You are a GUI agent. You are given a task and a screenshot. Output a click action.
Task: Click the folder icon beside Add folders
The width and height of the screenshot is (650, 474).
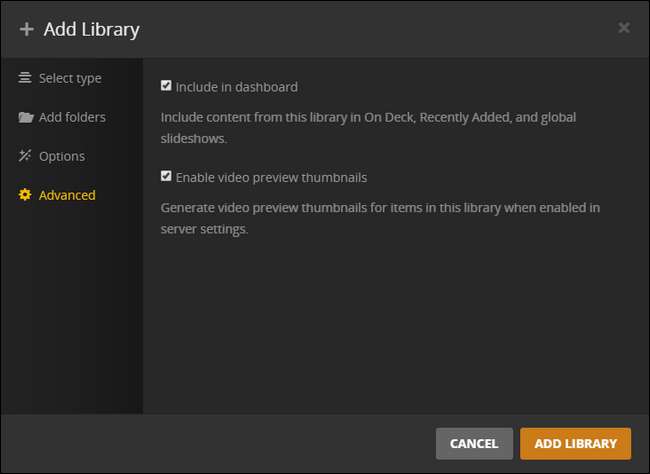pos(25,117)
